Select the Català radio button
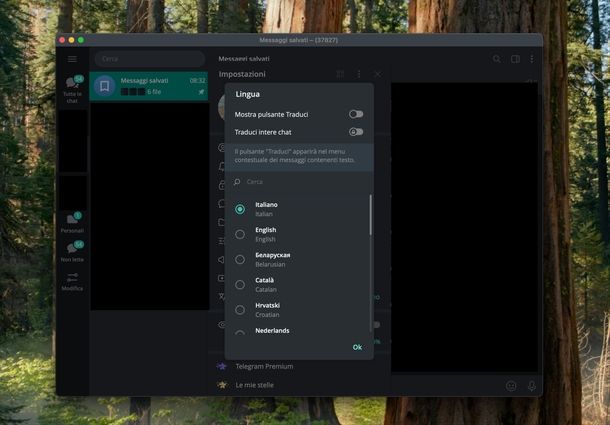 (240, 285)
